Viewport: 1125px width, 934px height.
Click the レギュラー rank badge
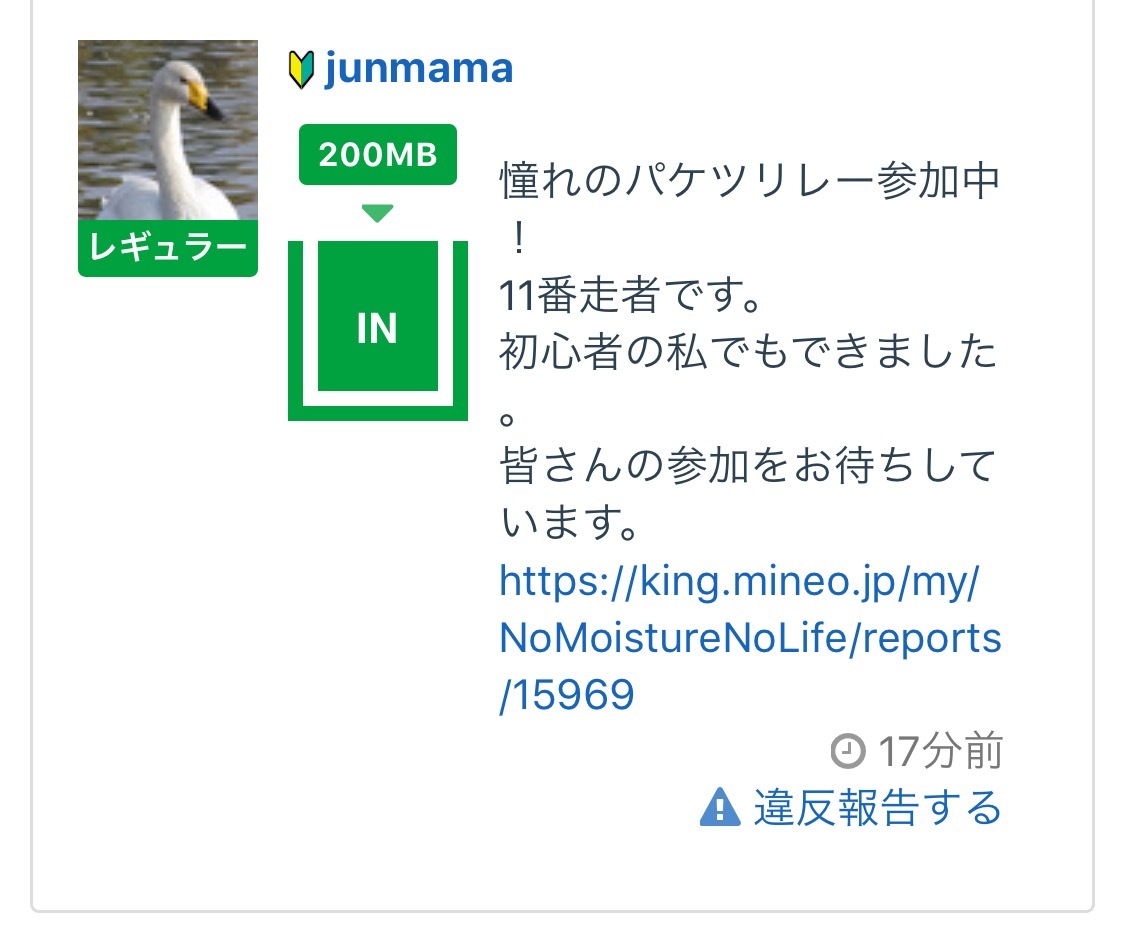167,248
